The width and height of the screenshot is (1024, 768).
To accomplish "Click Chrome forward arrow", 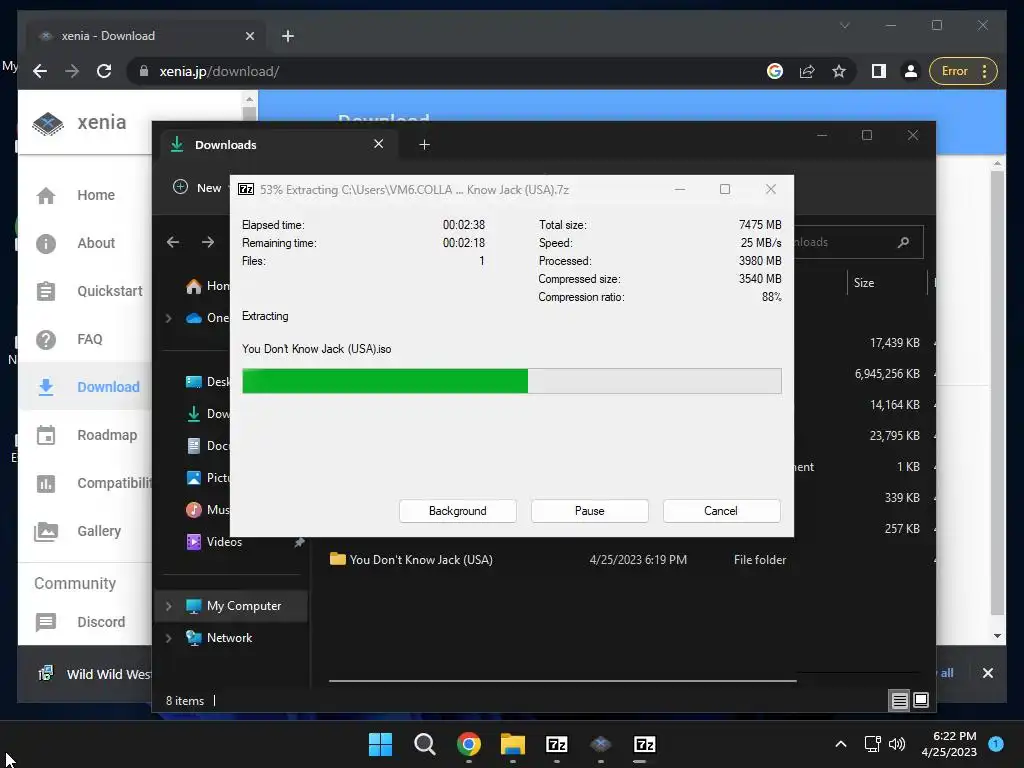I will tap(72, 71).
